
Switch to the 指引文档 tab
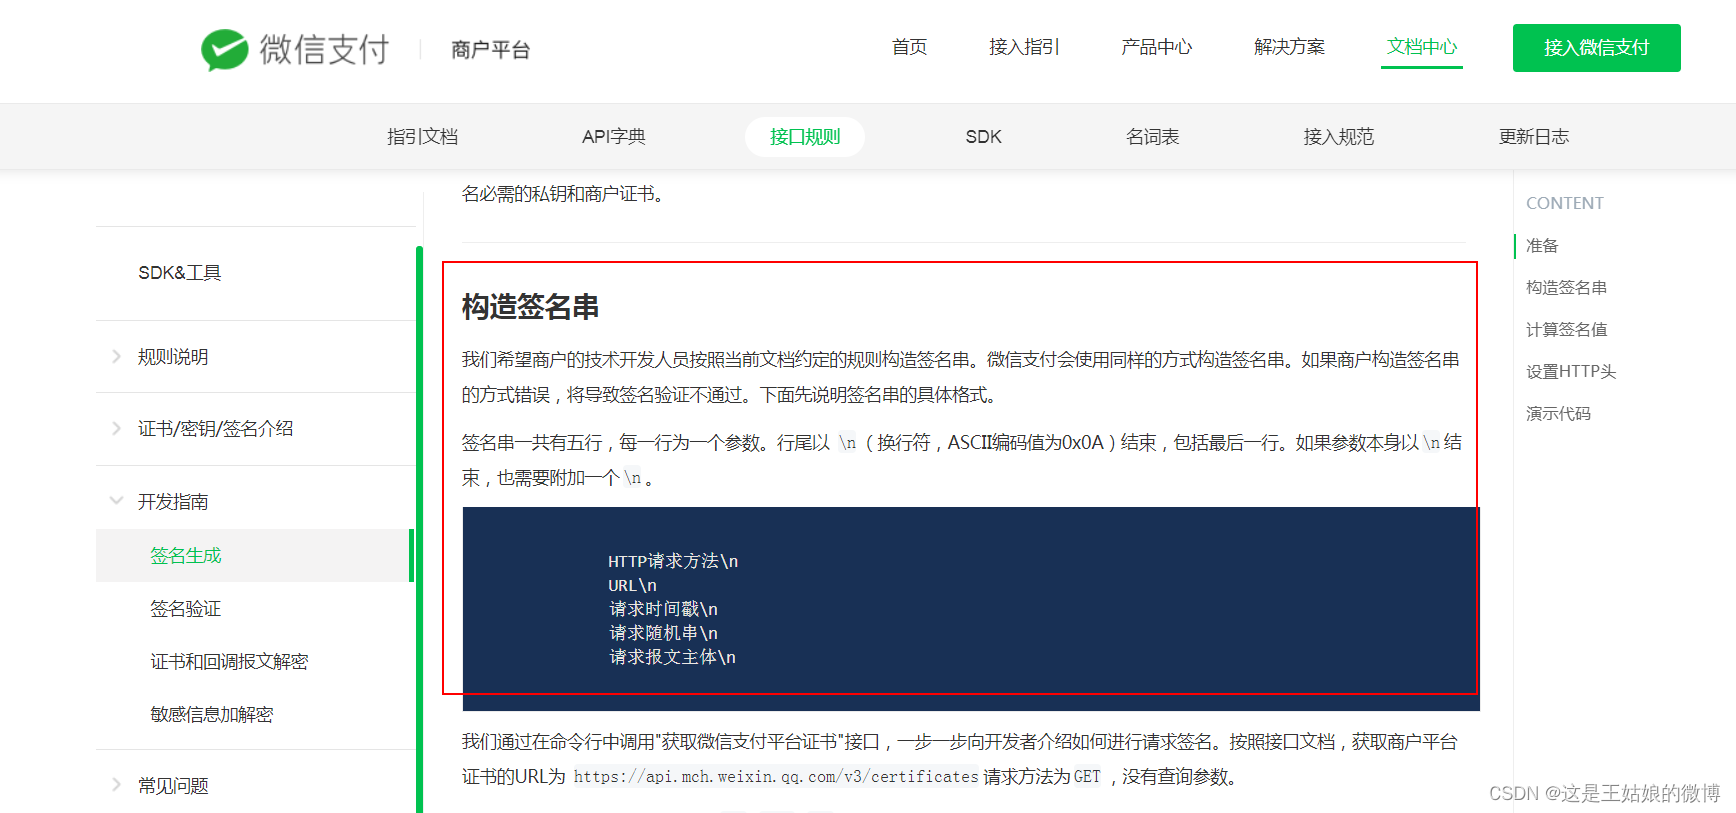[x=423, y=137]
